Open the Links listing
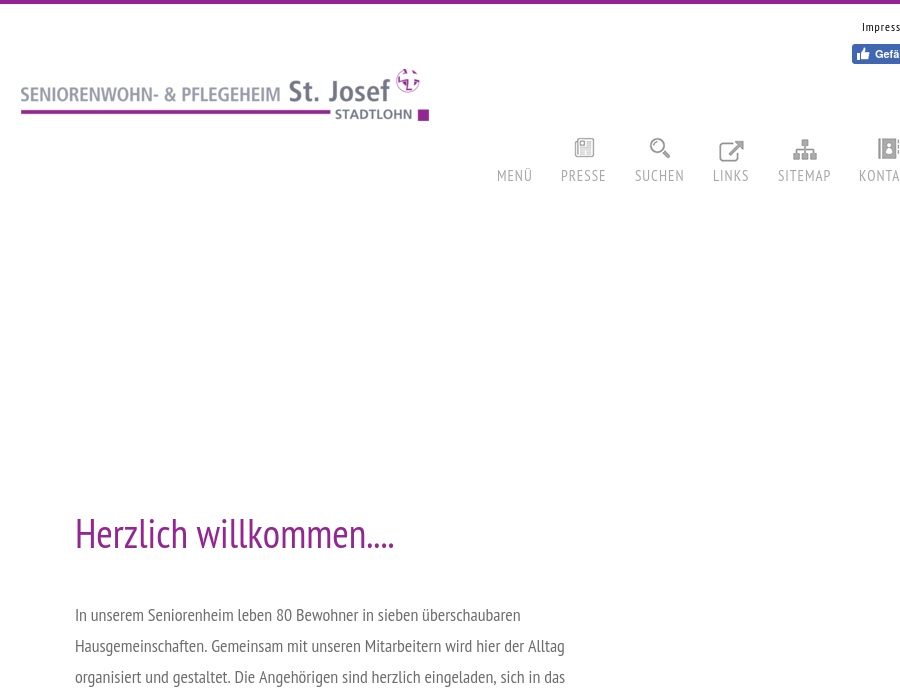The height and width of the screenshot is (700, 900). pos(730,175)
